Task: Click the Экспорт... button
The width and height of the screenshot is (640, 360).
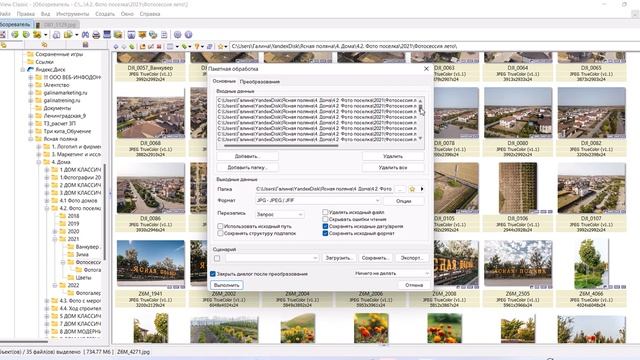Action: click(x=411, y=258)
